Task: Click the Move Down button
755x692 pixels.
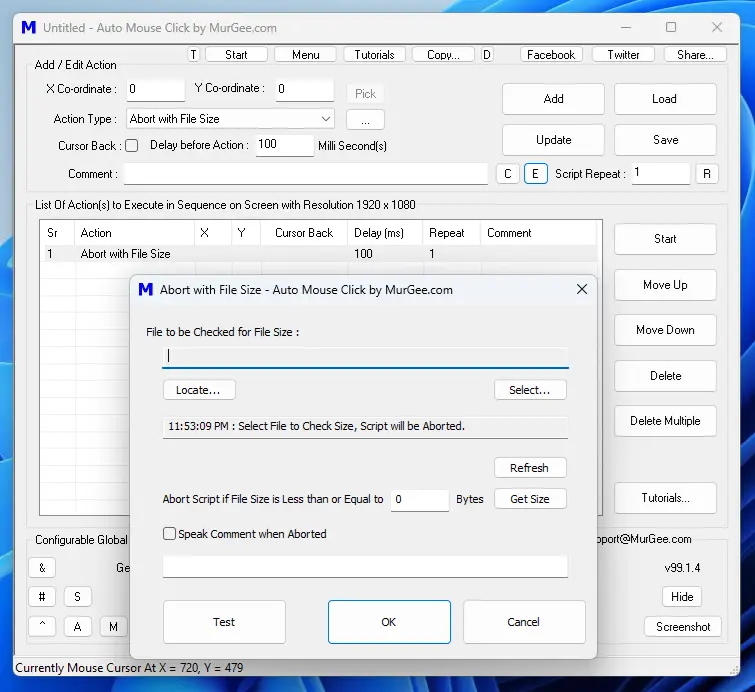Action: tap(665, 330)
